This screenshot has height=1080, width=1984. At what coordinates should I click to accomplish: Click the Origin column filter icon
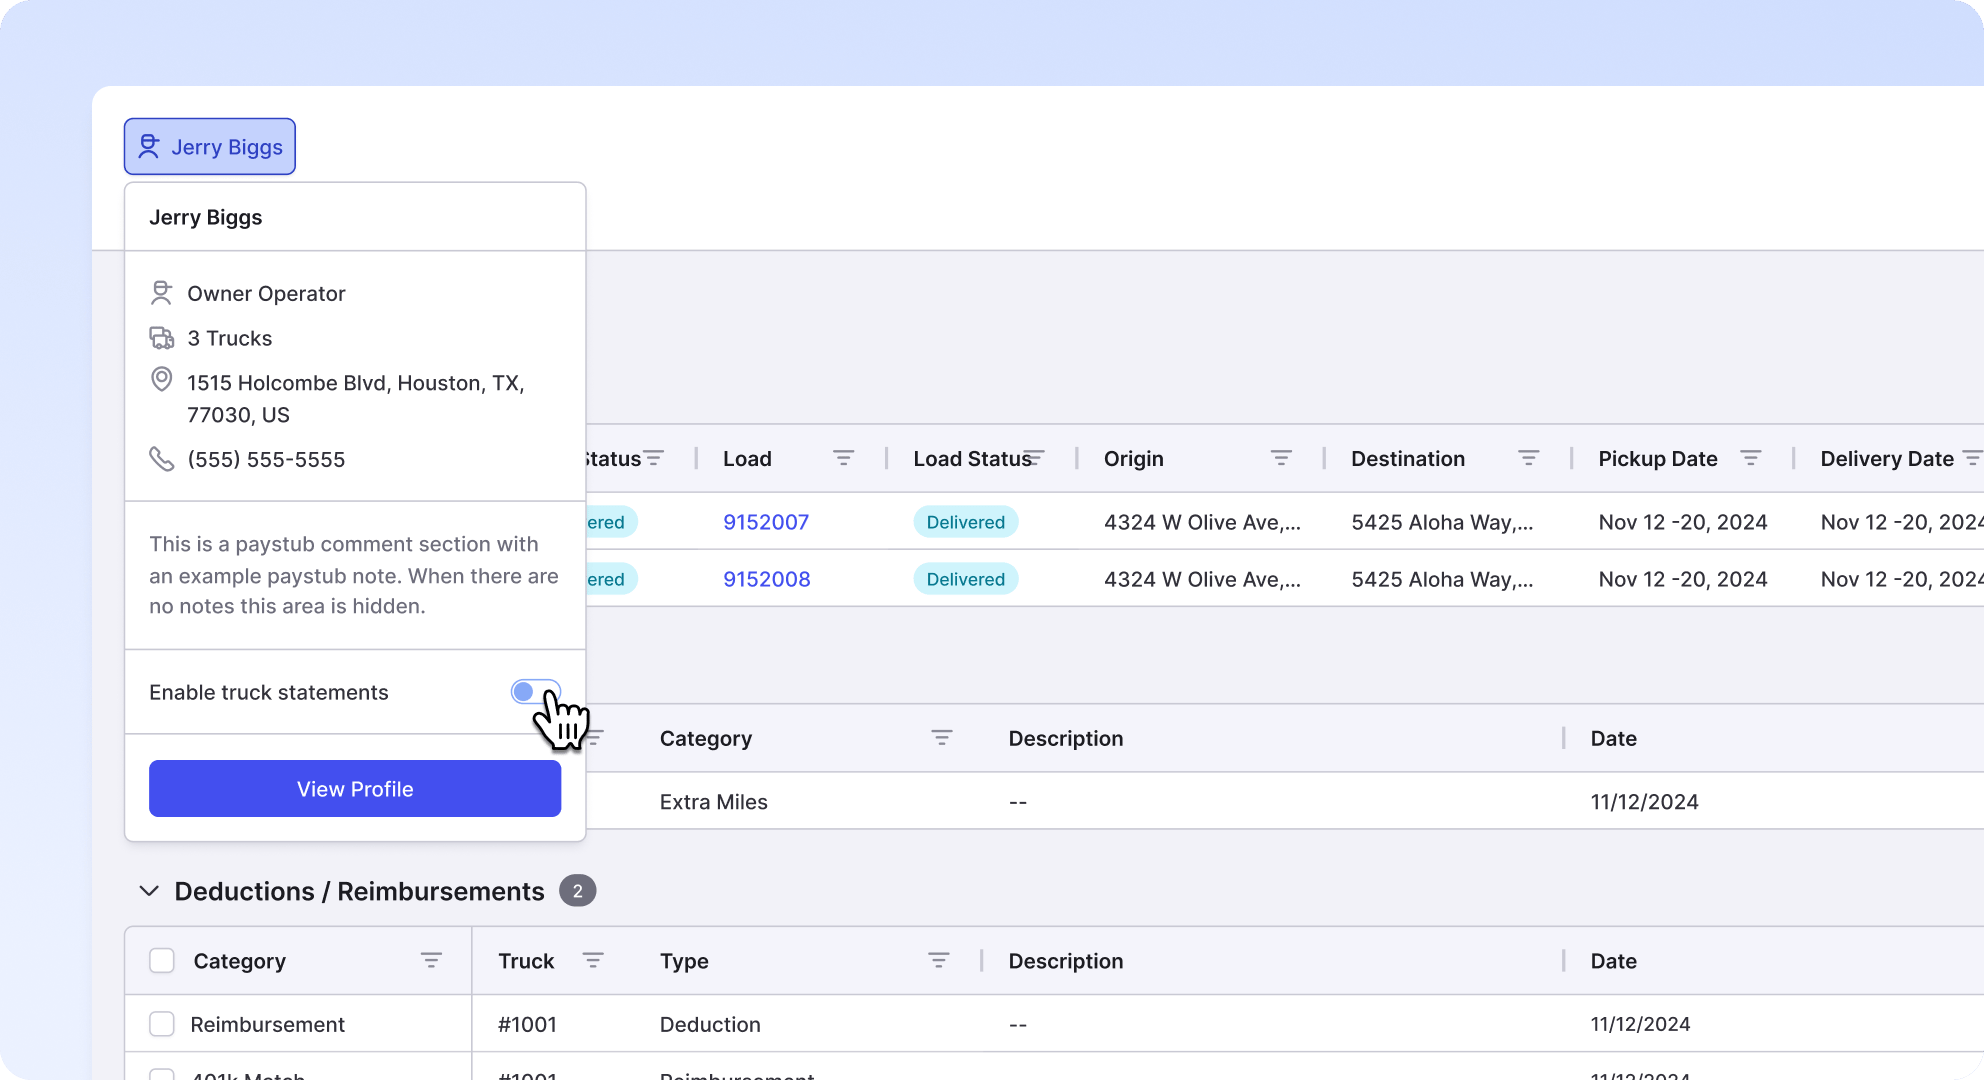[x=1281, y=458]
